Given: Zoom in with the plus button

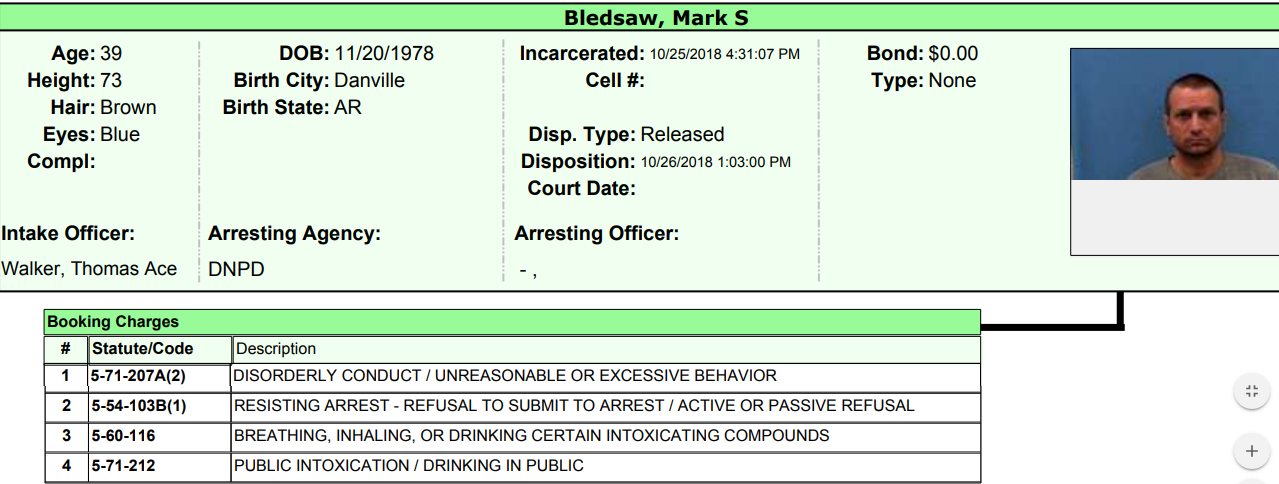Looking at the screenshot, I should click(x=1251, y=451).
